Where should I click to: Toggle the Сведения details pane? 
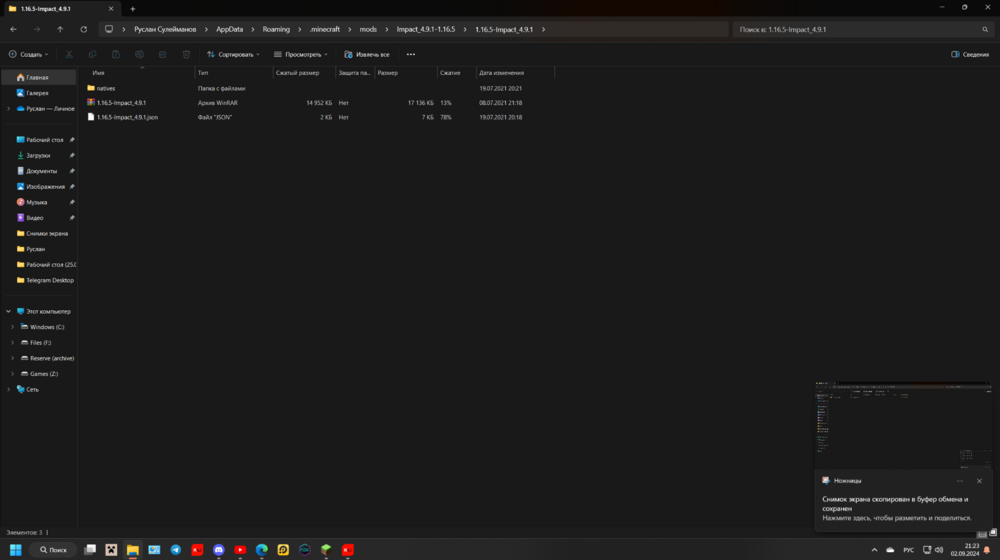pos(970,54)
